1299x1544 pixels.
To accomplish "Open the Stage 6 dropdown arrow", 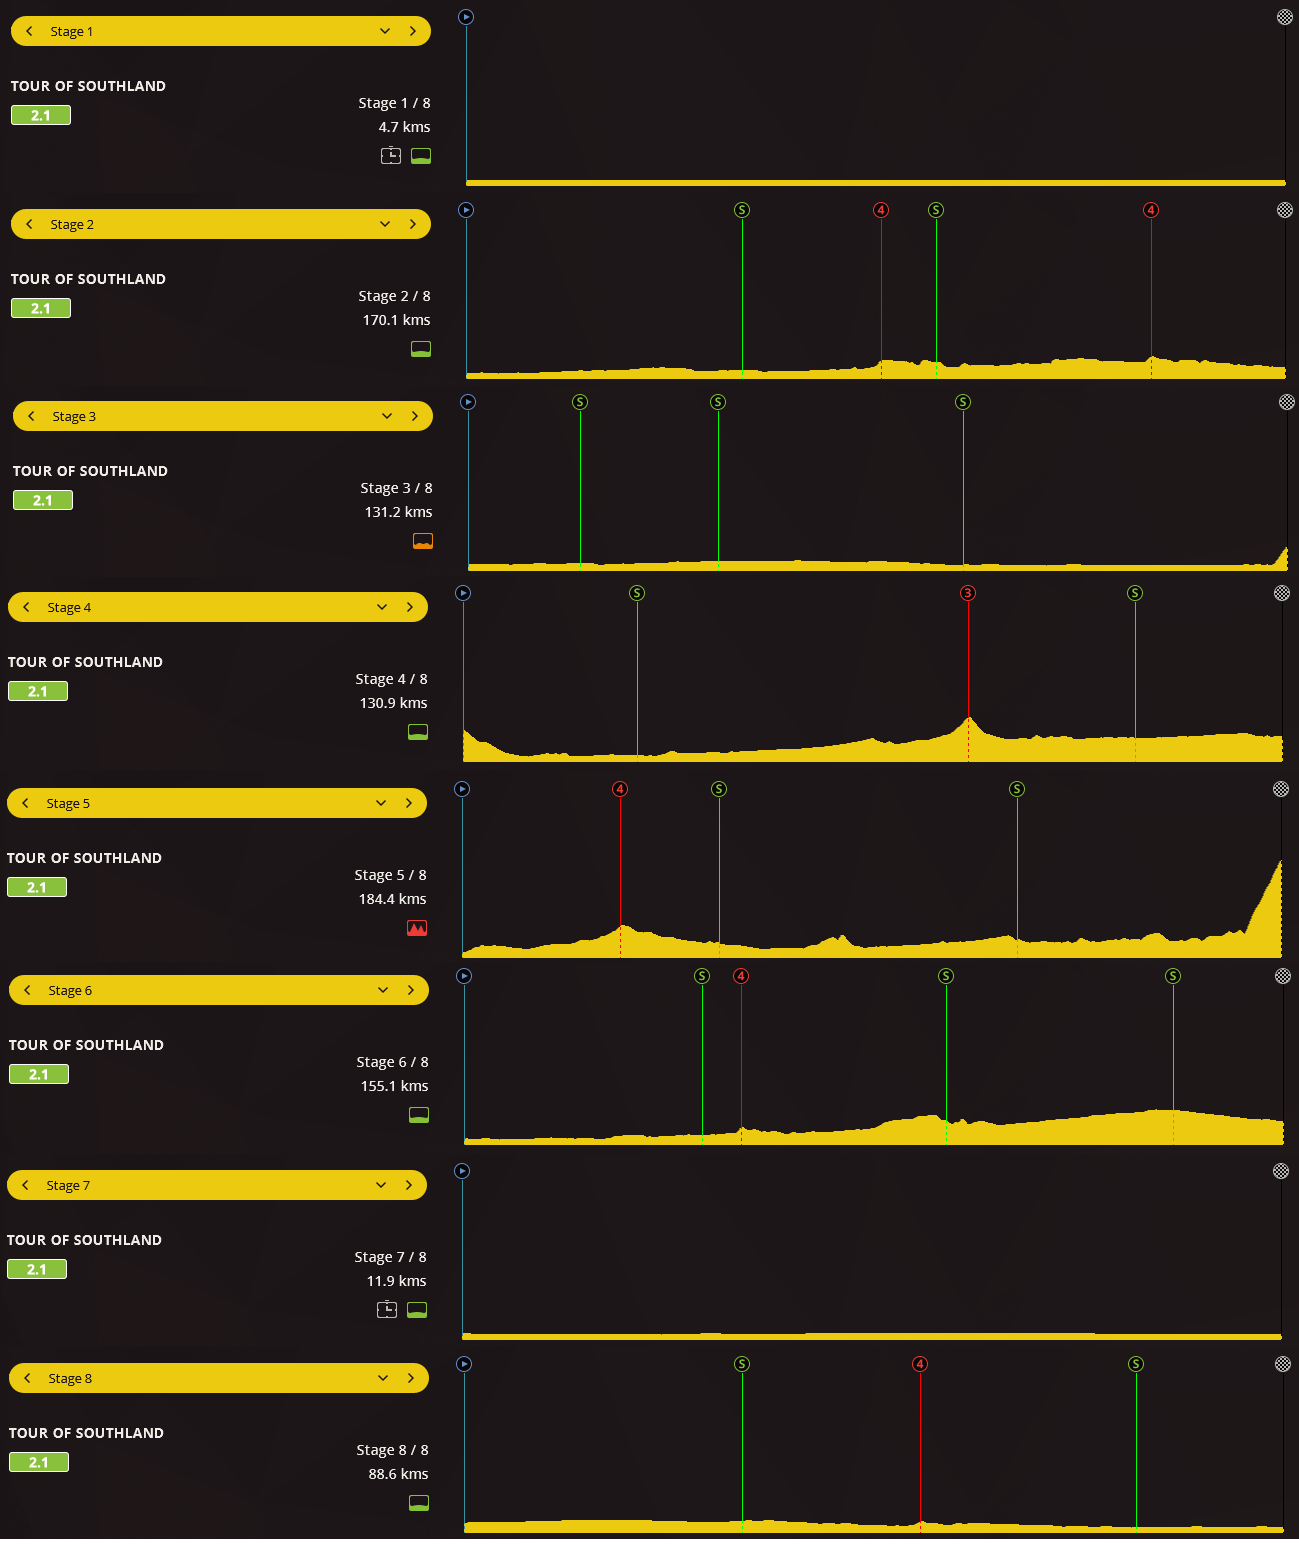I will [x=383, y=990].
